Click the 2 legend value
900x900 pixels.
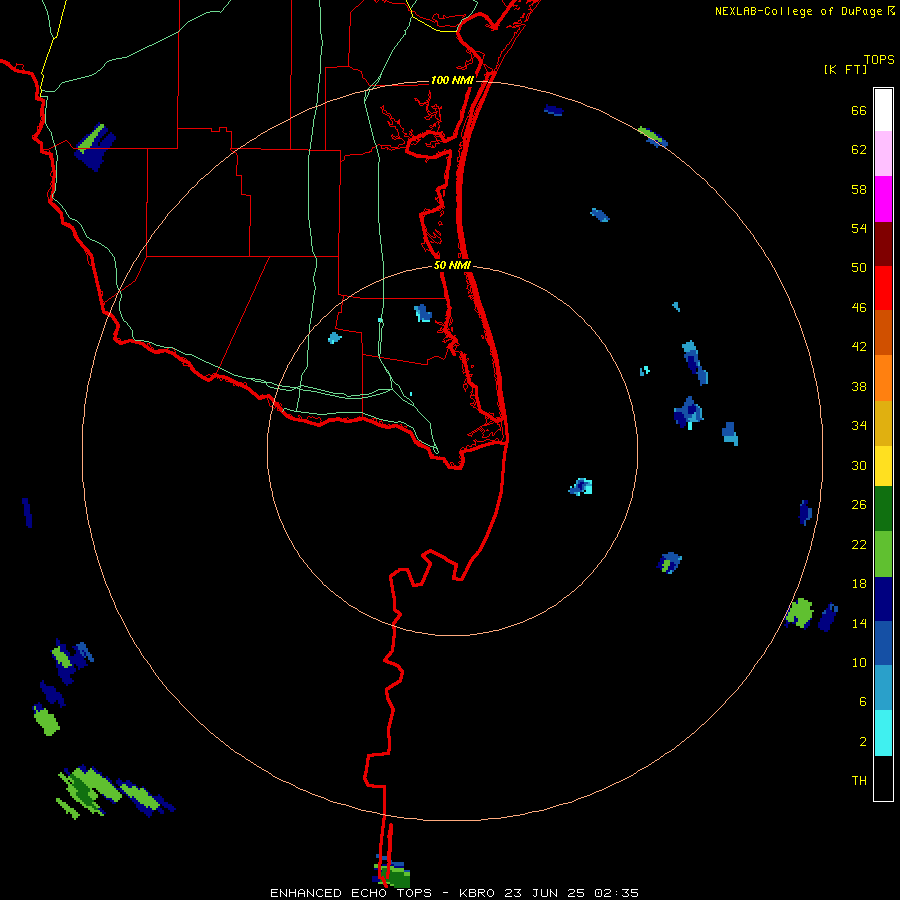(x=862, y=742)
